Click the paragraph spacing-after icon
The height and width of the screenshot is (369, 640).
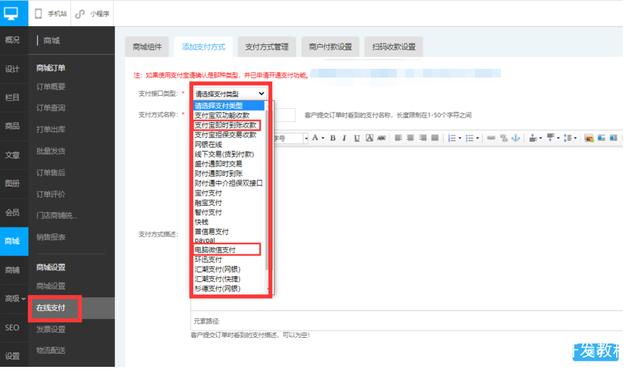[551, 138]
